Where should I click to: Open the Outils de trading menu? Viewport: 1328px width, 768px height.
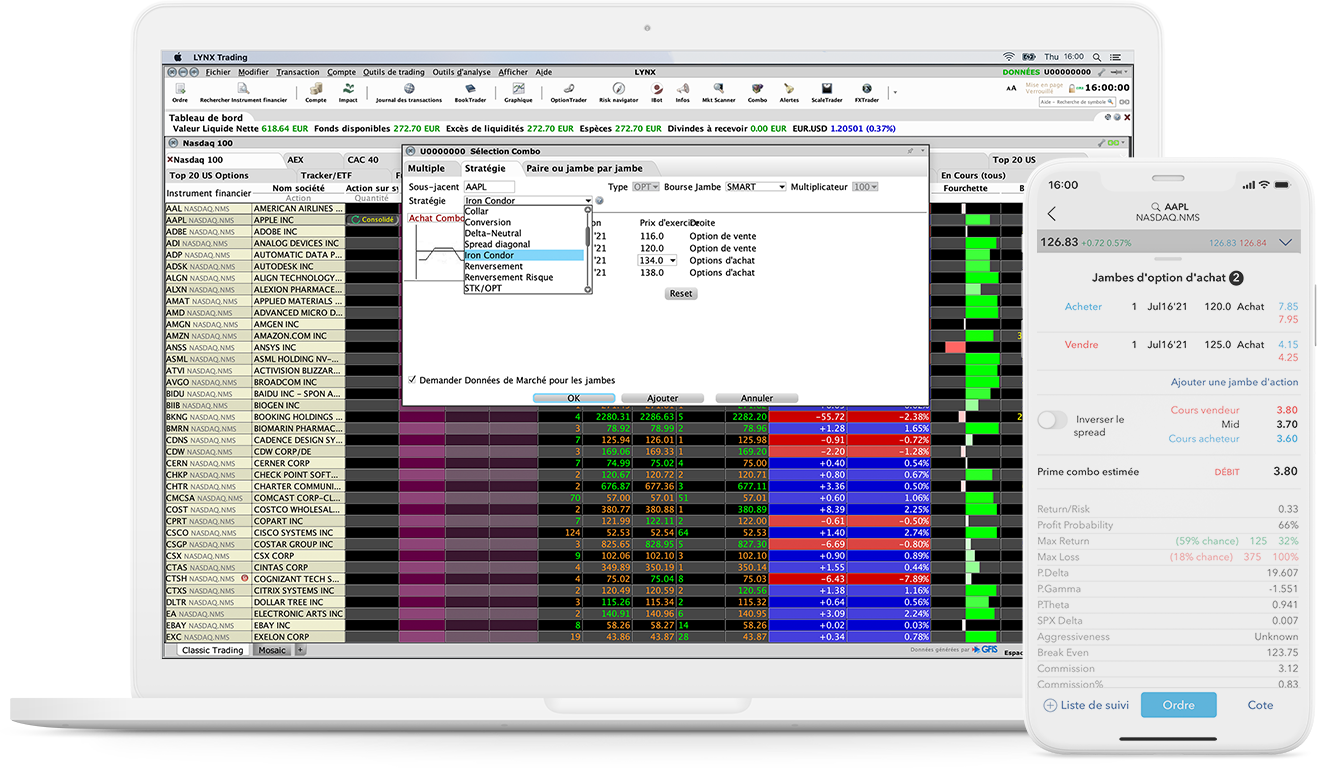[394, 72]
